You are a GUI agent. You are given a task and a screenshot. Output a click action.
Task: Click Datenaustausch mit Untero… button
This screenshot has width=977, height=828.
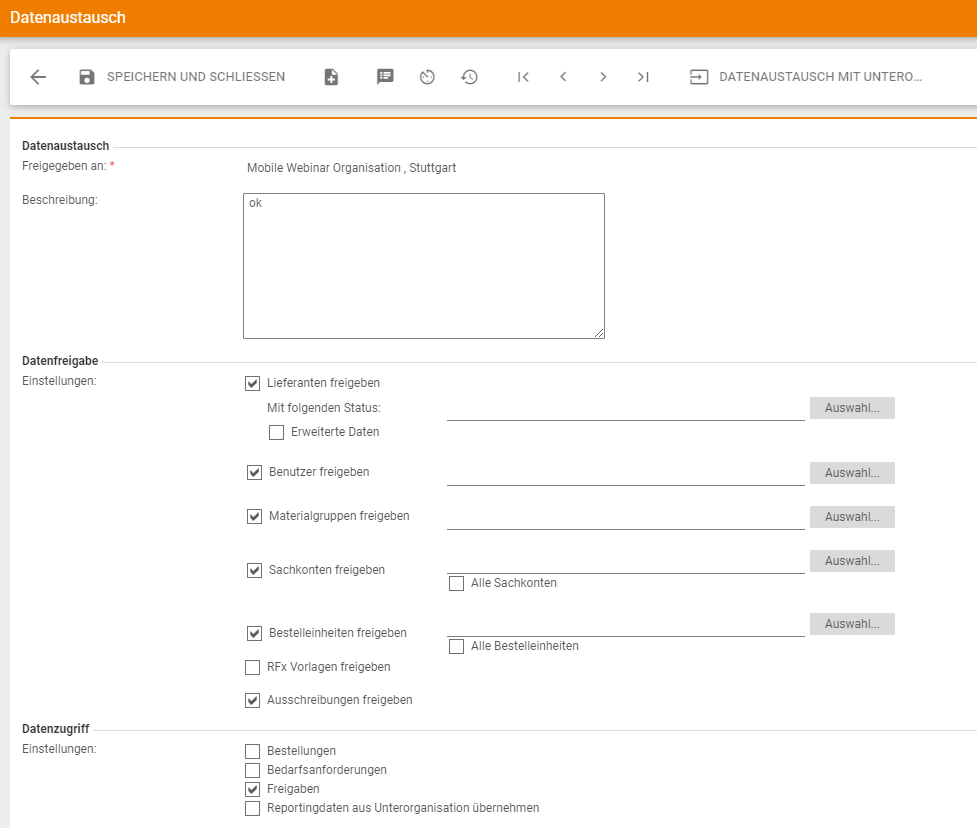(x=806, y=77)
